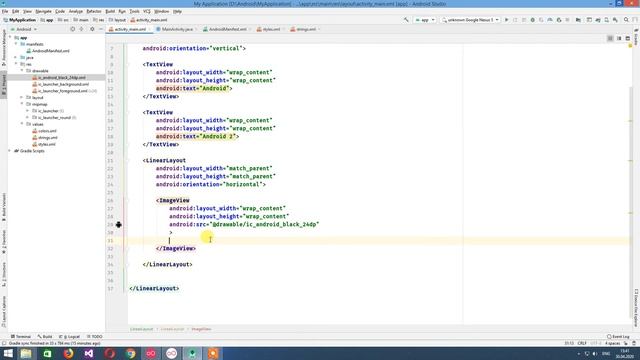The height and width of the screenshot is (360, 640).
Task: Open File Explorer from taskbar
Action: tap(26, 353)
